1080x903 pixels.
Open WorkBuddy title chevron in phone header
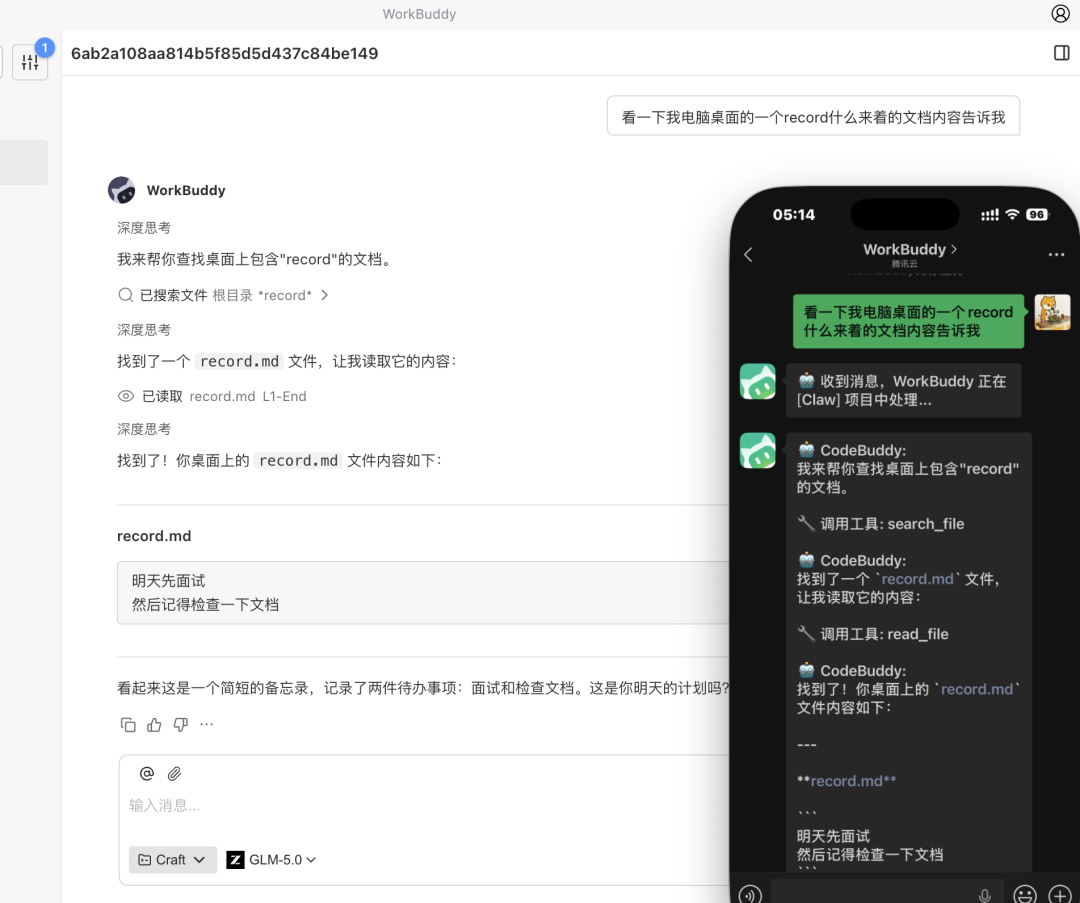pos(954,249)
